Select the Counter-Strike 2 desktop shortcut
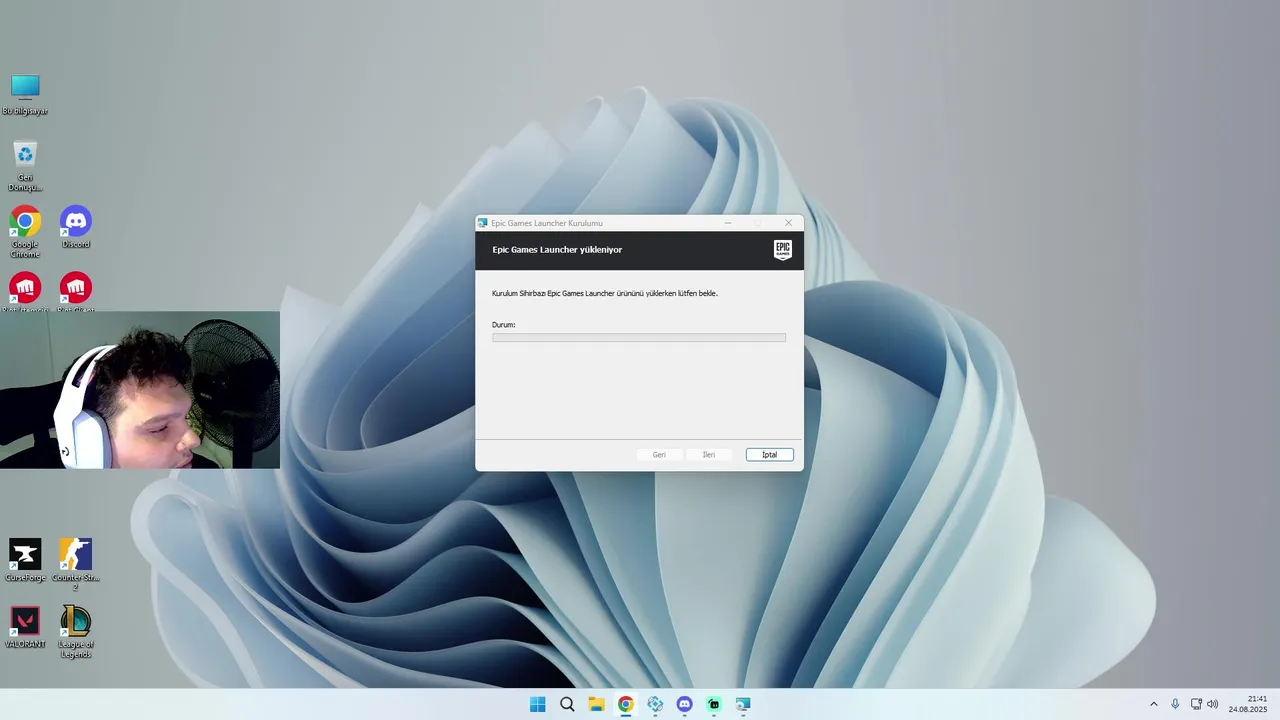The height and width of the screenshot is (720, 1280). (x=76, y=565)
